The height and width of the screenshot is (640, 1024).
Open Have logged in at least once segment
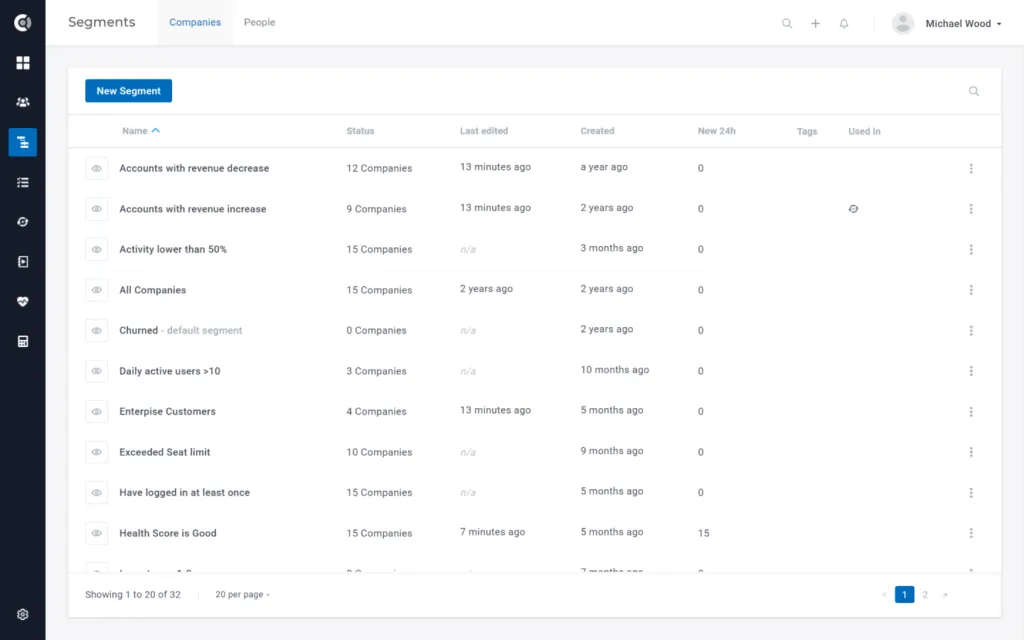pyautogui.click(x=184, y=492)
